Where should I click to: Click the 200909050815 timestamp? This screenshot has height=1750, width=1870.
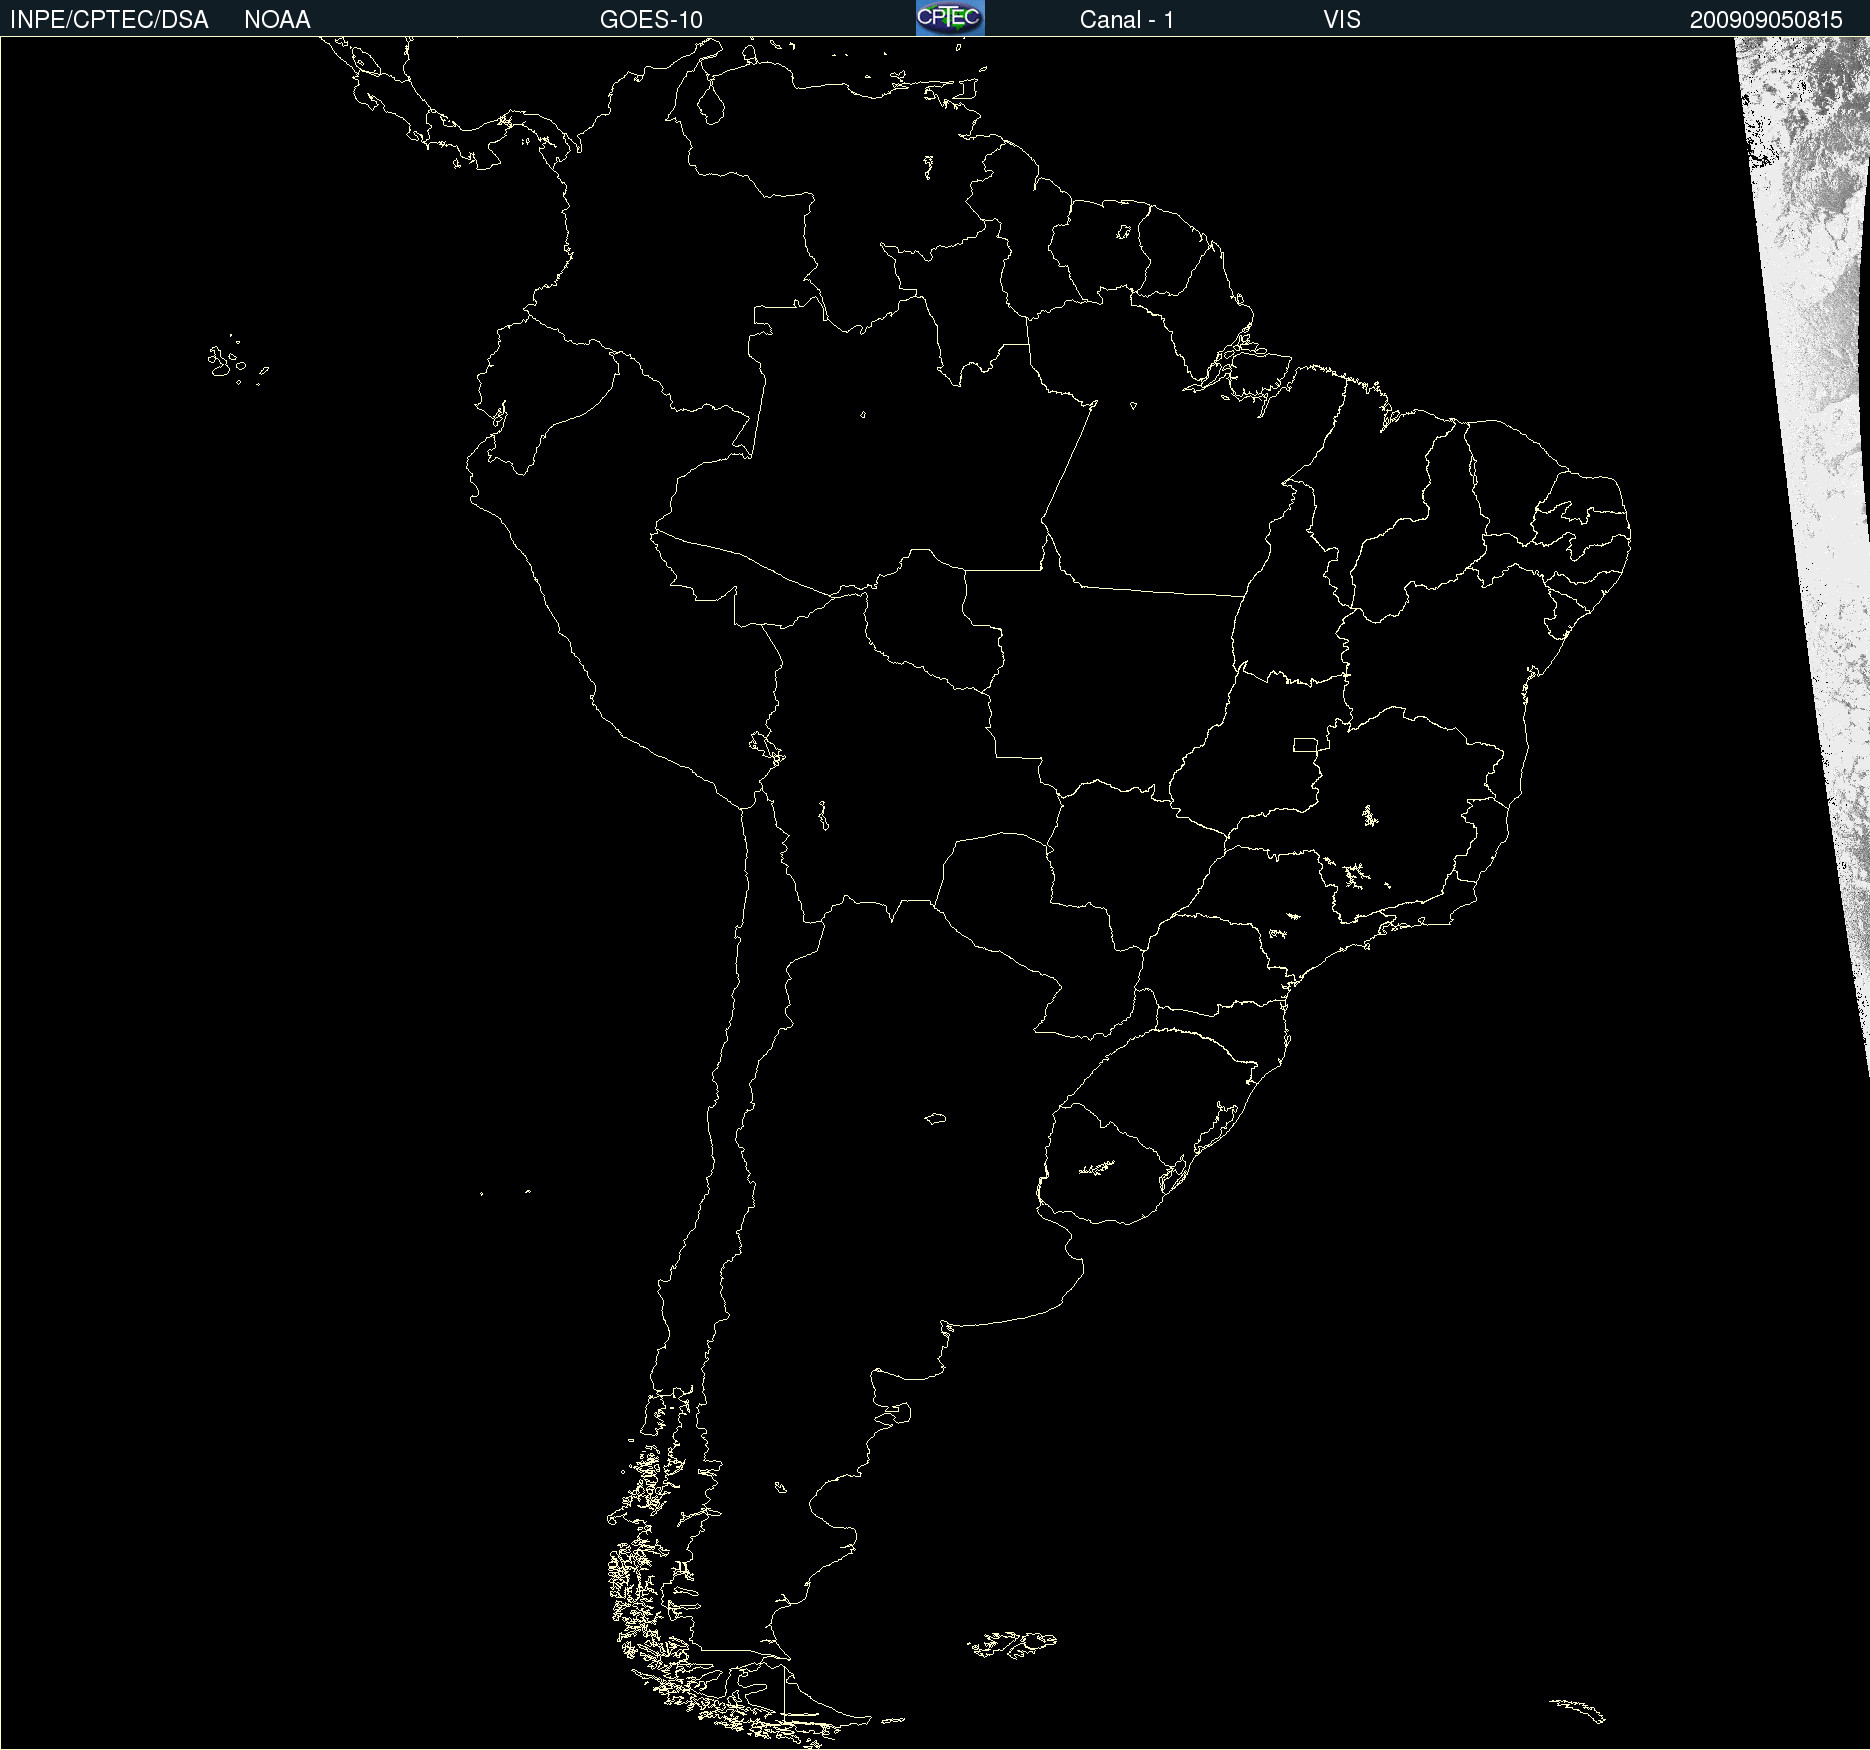1766,20
